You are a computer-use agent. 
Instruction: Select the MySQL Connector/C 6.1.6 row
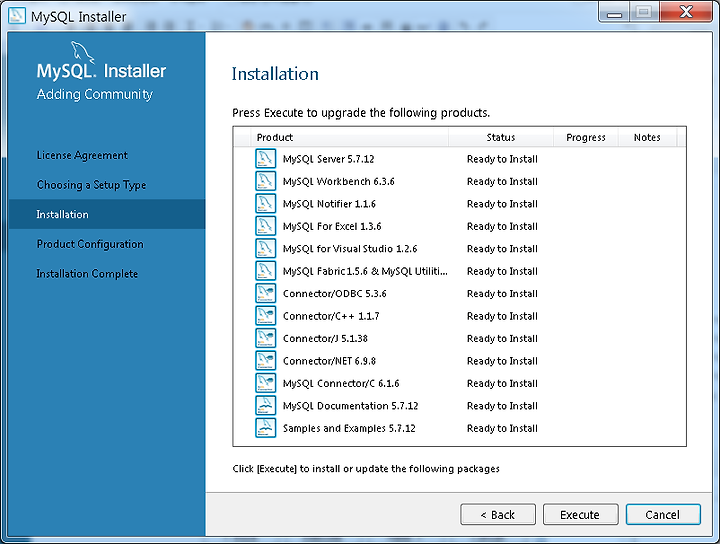[x=459, y=383]
